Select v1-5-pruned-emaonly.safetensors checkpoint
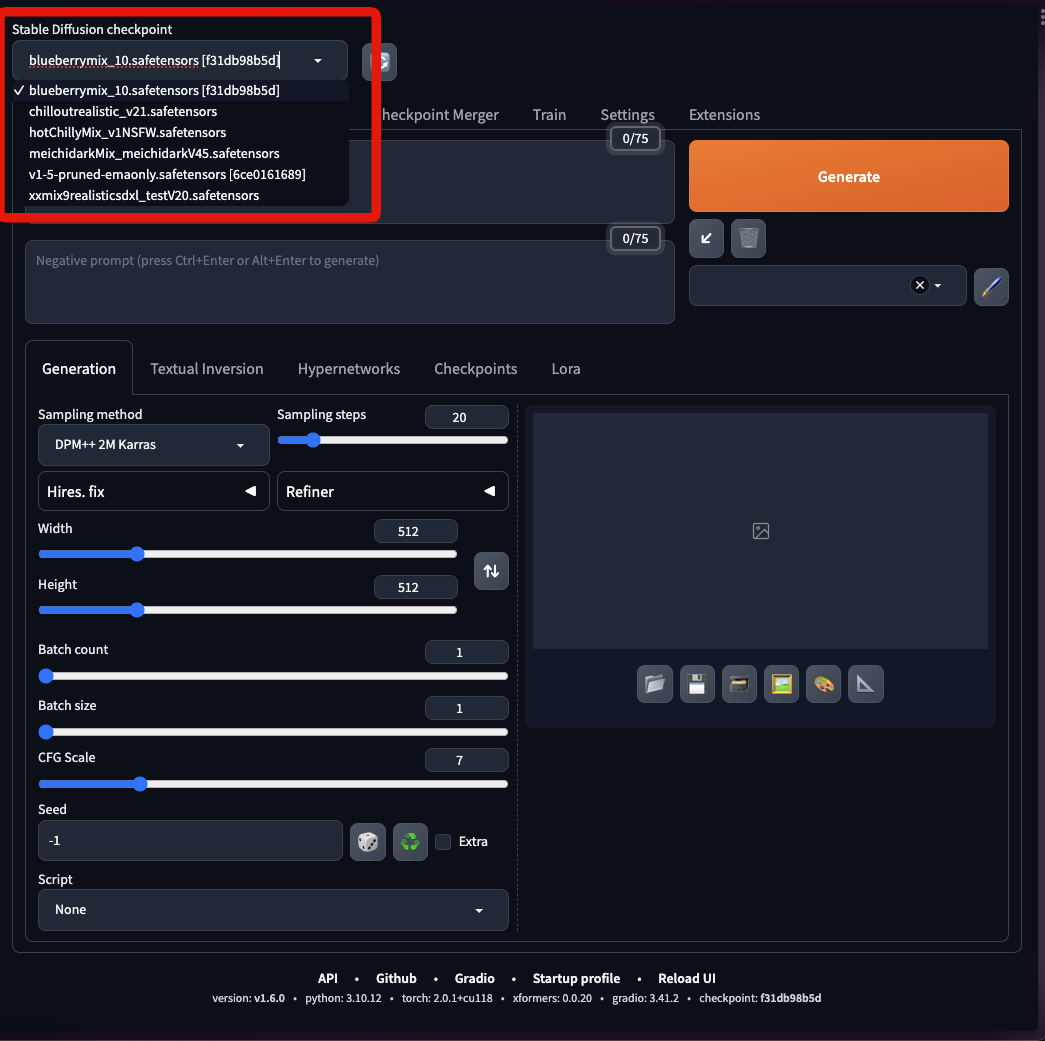 (180, 175)
